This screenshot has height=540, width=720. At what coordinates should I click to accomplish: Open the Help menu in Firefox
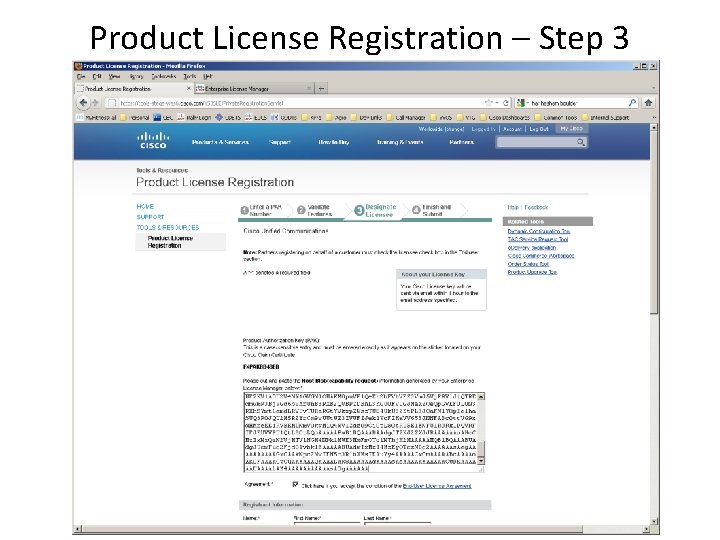point(208,77)
